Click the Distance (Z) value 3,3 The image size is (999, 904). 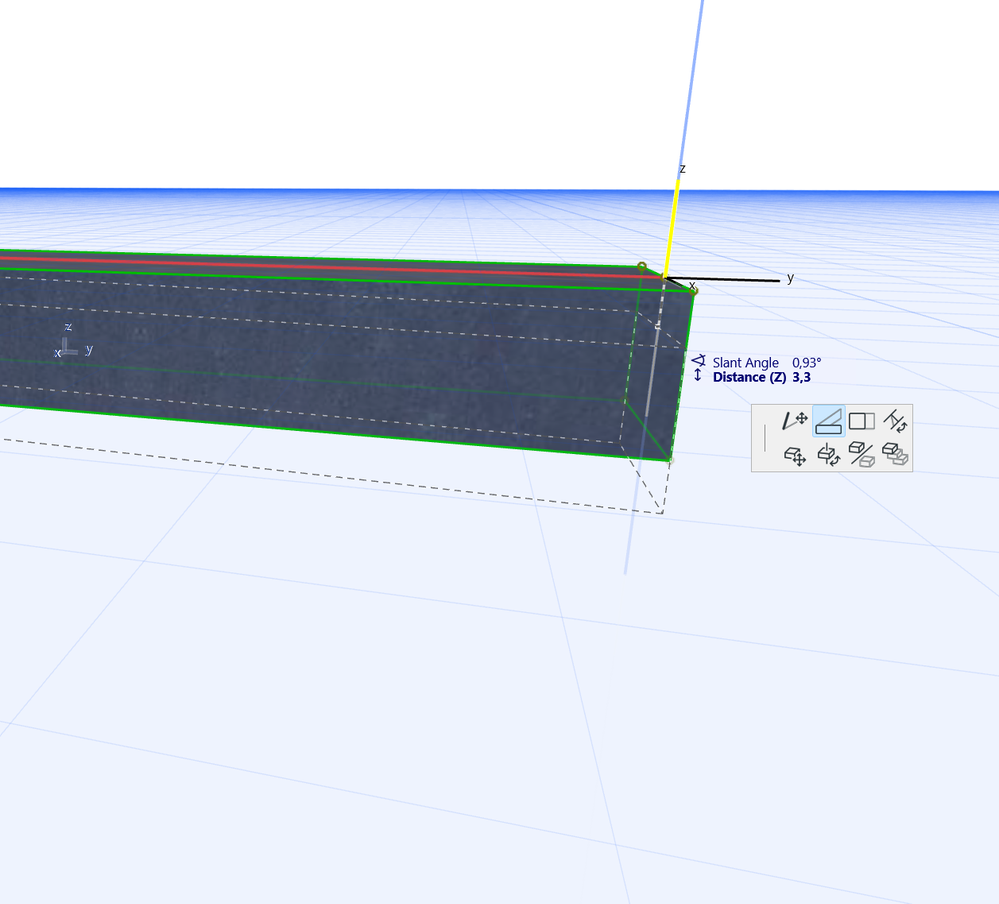click(801, 377)
